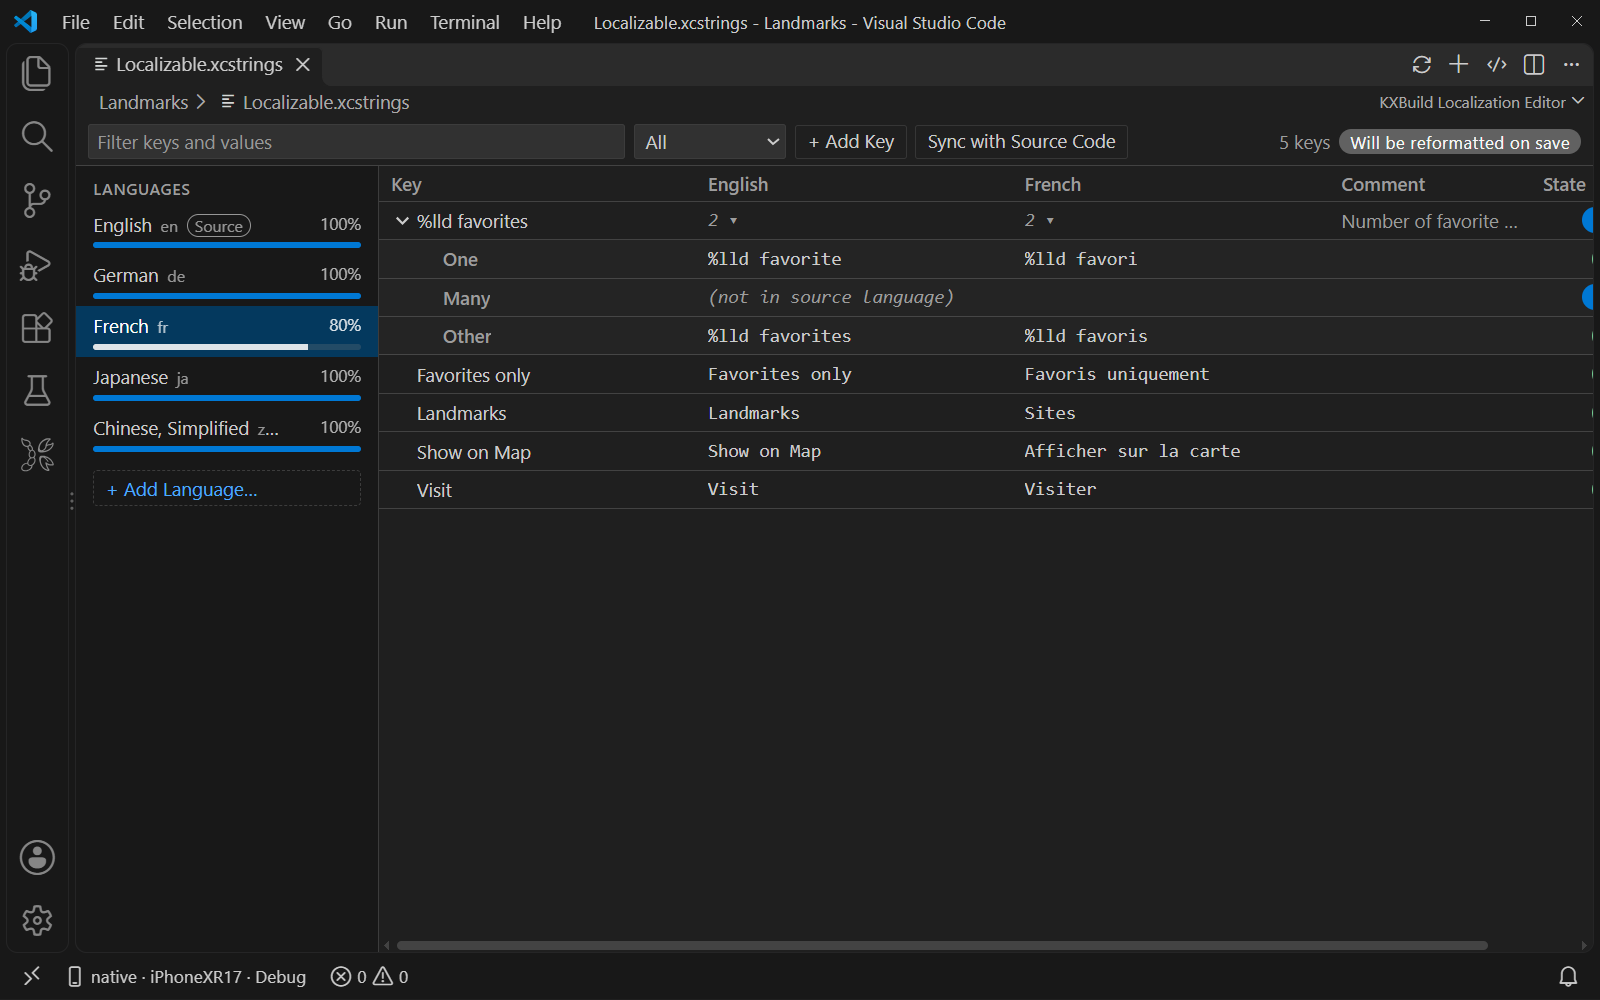The height and width of the screenshot is (1000, 1600).
Task: Click the plus icon in editor toolbar
Action: click(1459, 65)
